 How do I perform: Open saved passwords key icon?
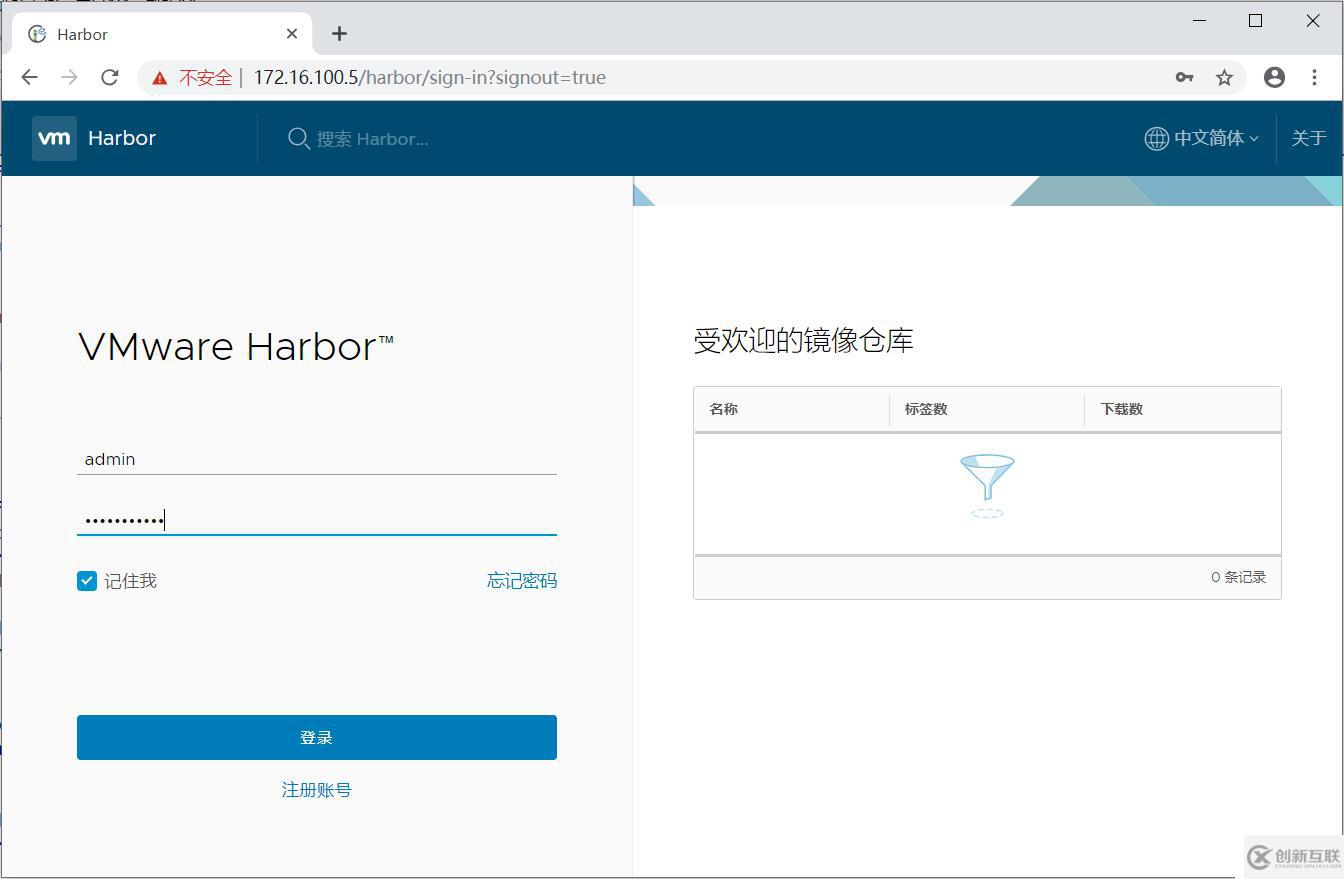pyautogui.click(x=1184, y=77)
